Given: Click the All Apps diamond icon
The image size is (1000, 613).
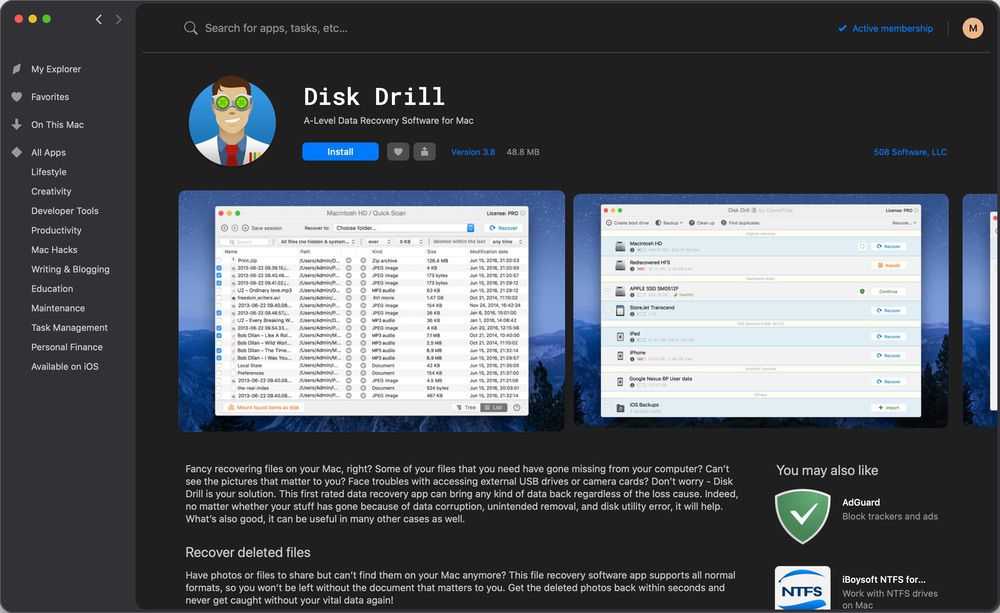Looking at the screenshot, I should [17, 152].
